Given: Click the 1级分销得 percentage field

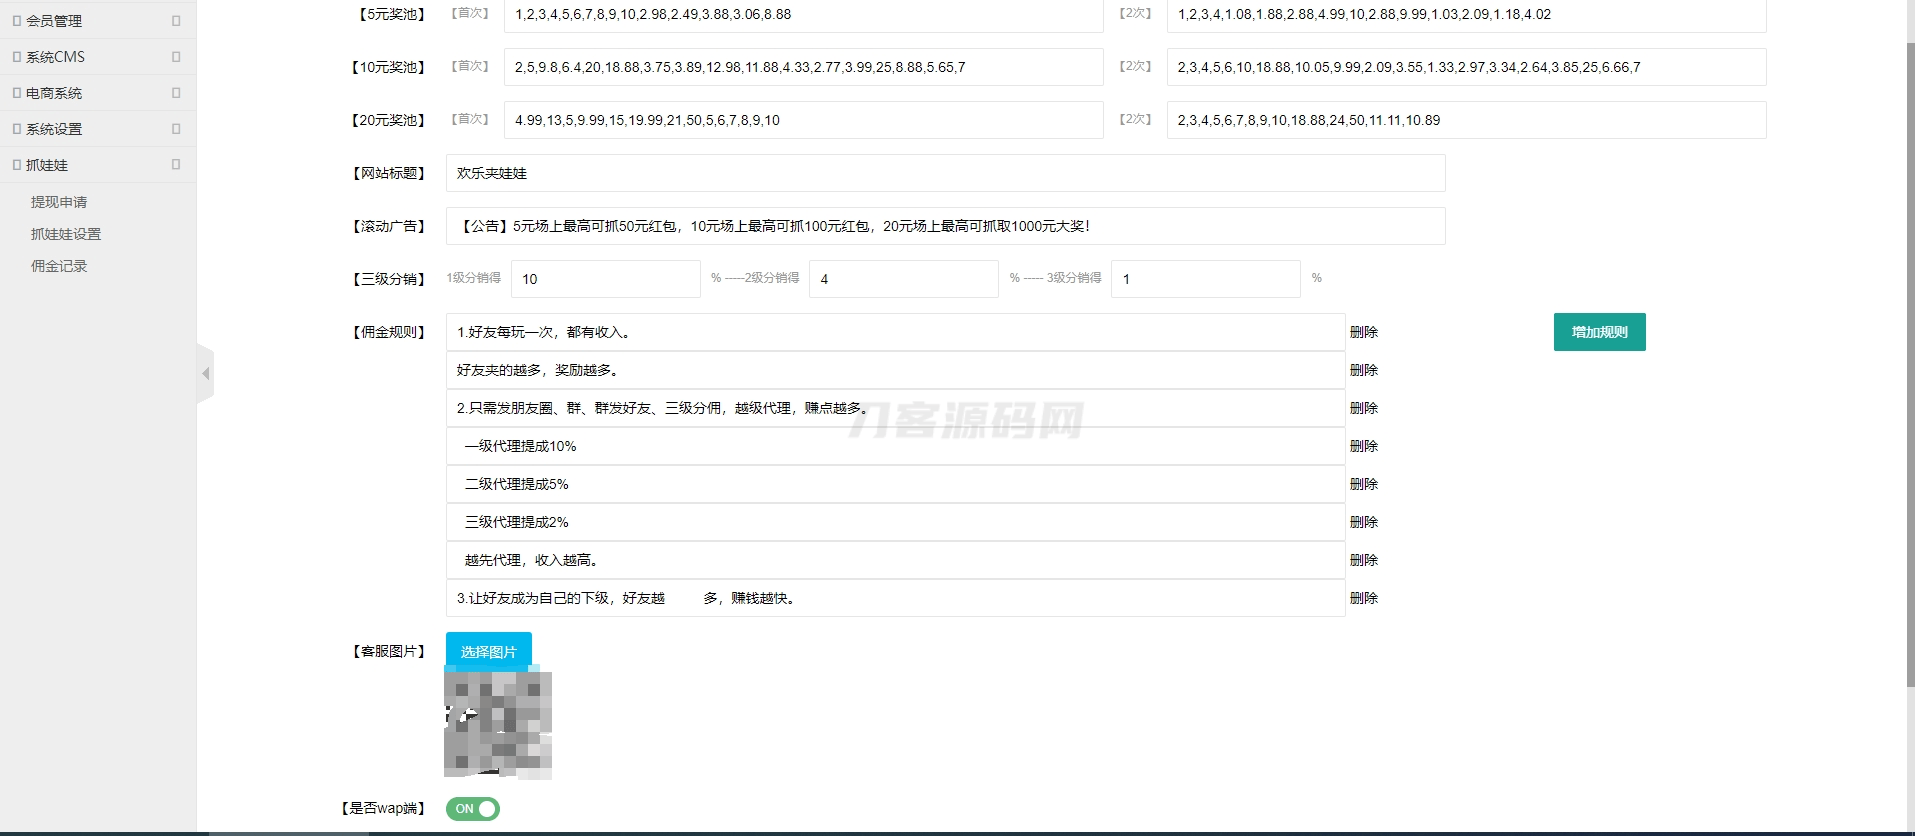Looking at the screenshot, I should click(x=605, y=279).
